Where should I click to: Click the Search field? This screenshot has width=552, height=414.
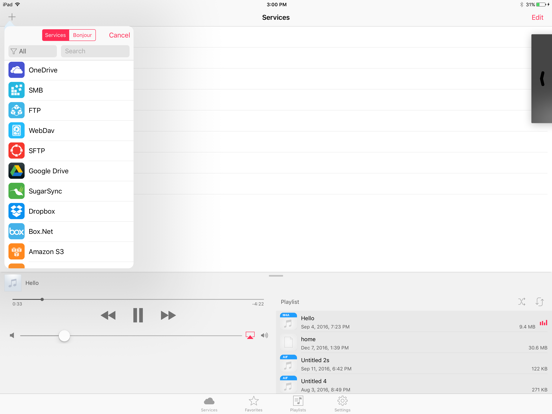(x=95, y=51)
